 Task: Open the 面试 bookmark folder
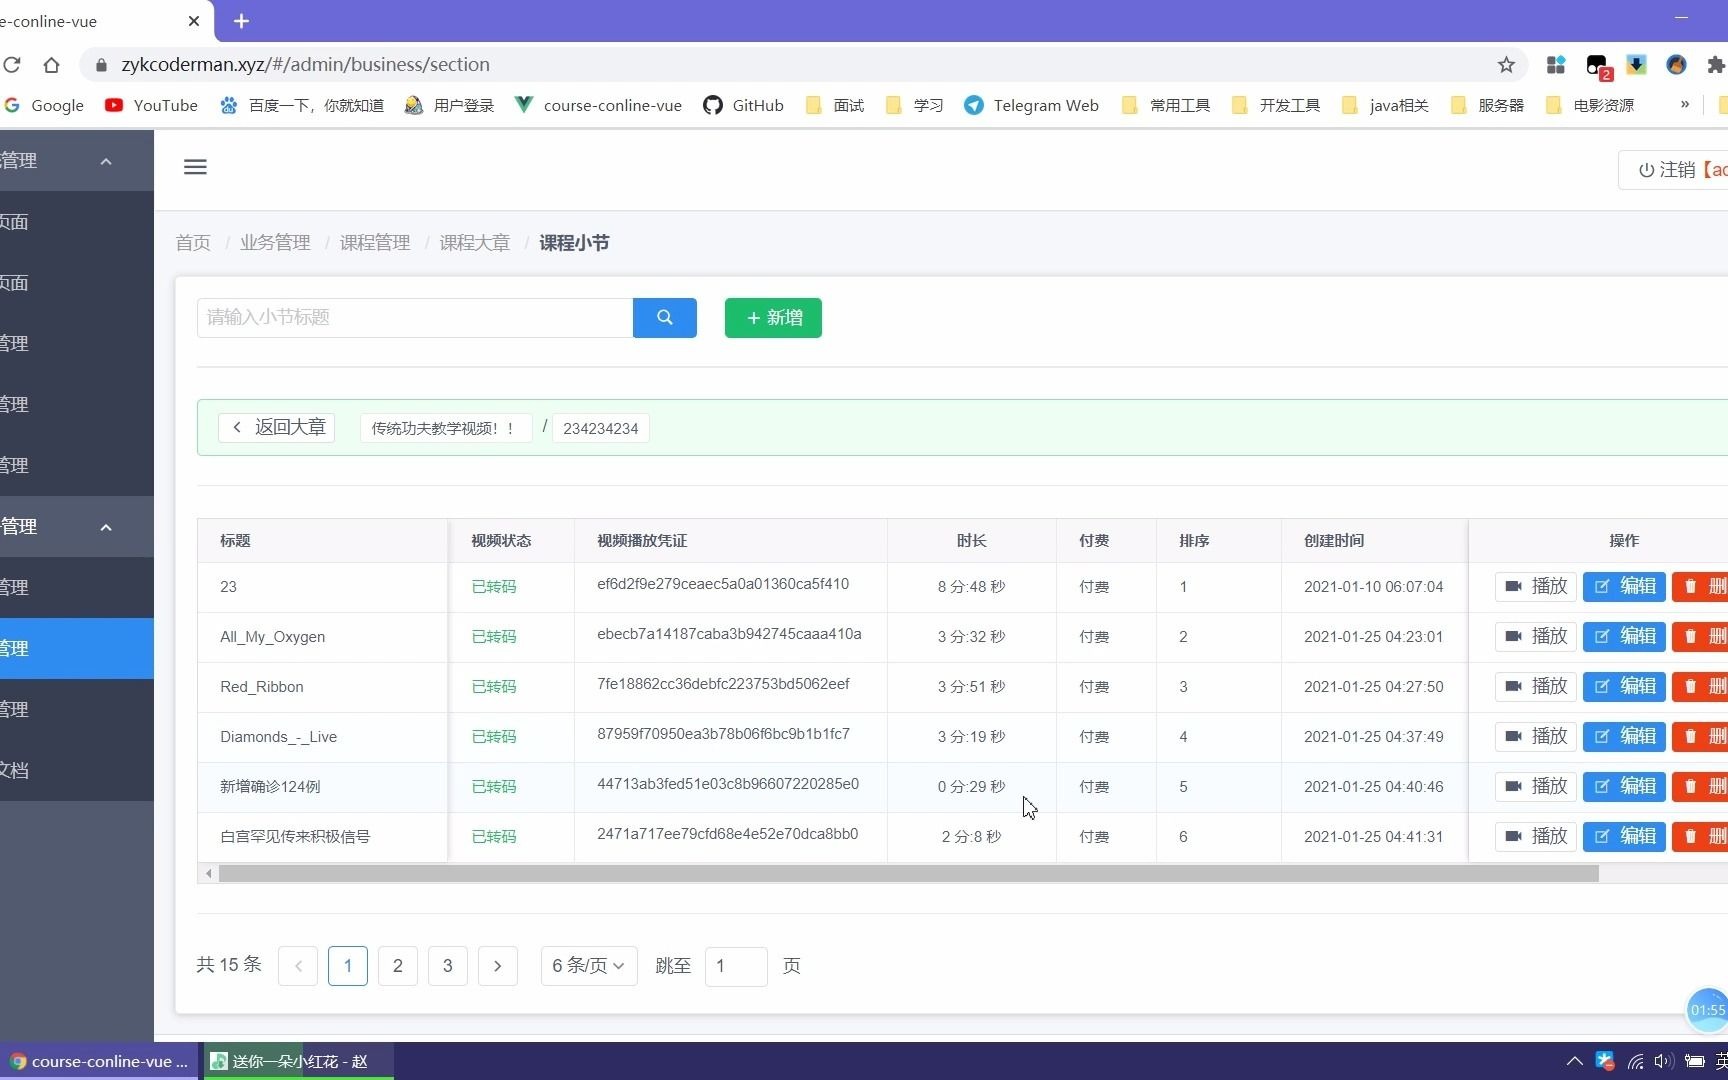tap(834, 105)
